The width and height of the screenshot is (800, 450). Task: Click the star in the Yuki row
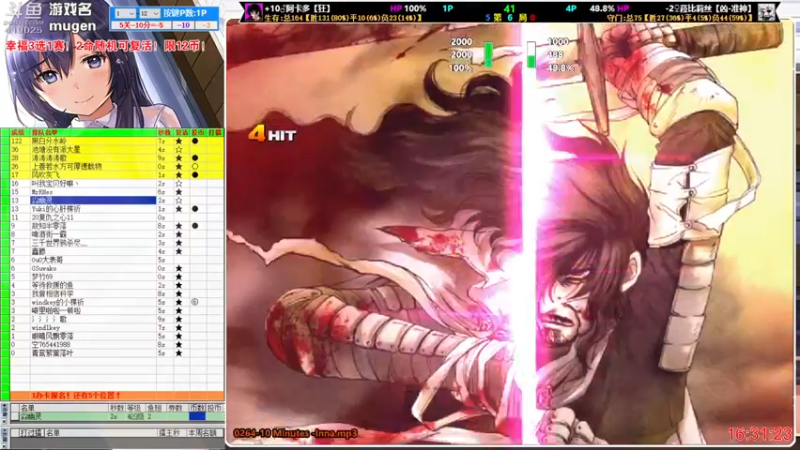coord(179,209)
